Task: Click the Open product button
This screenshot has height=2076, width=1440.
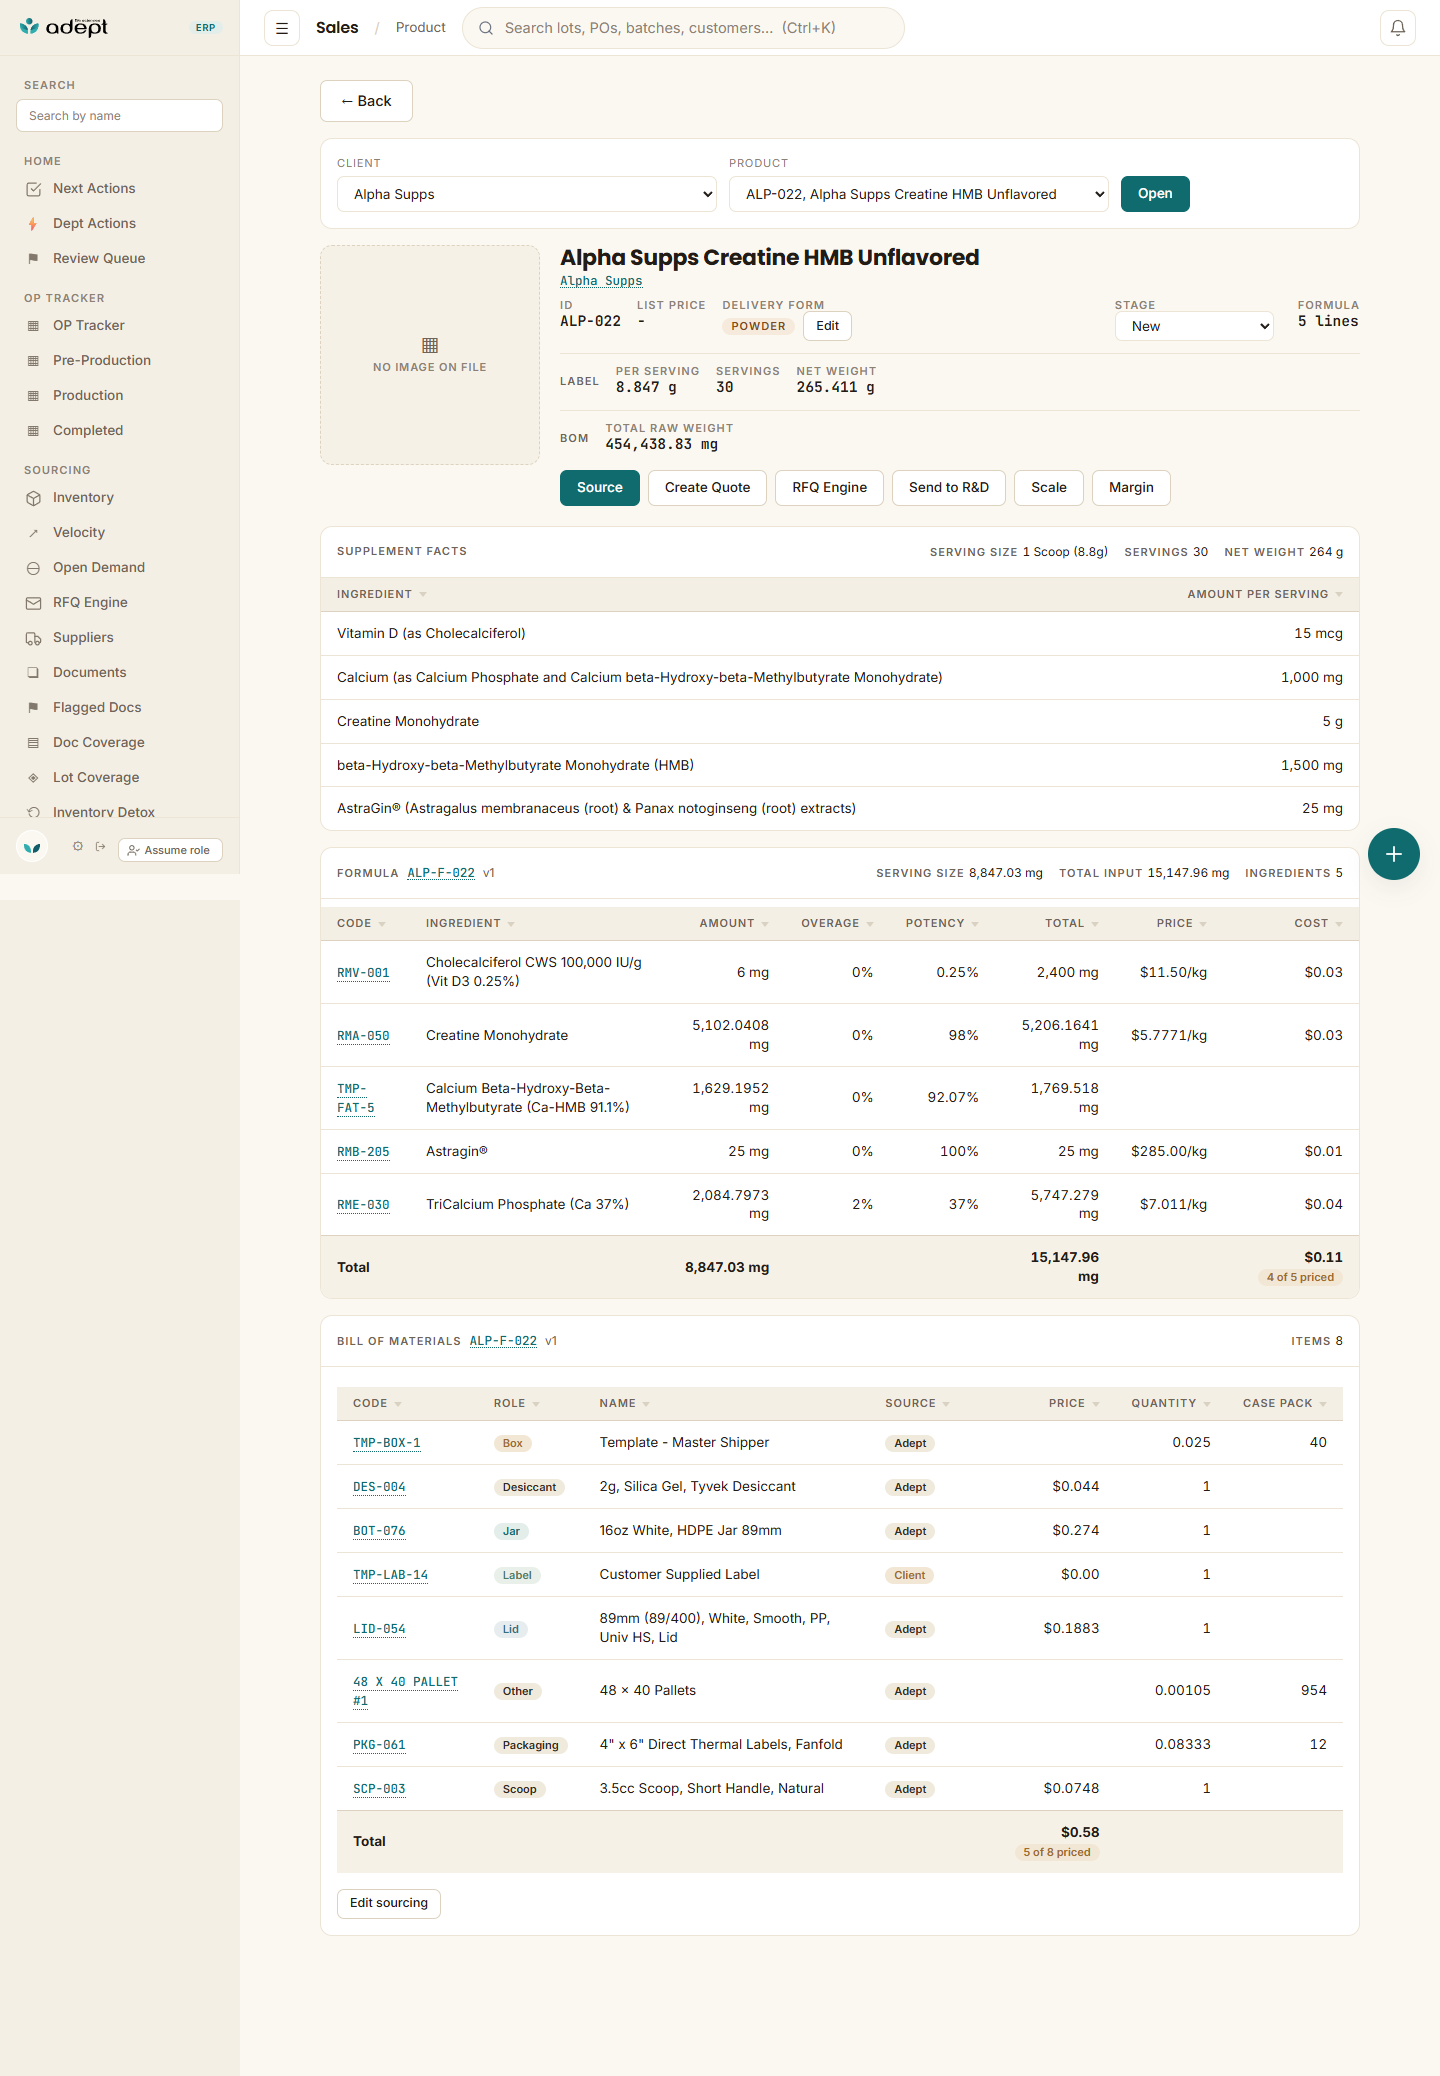Action: pyautogui.click(x=1155, y=194)
